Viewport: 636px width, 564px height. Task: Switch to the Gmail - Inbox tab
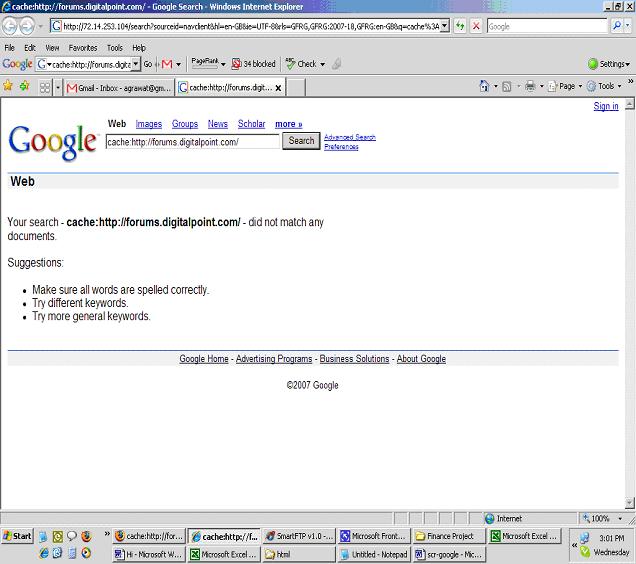click(119, 88)
